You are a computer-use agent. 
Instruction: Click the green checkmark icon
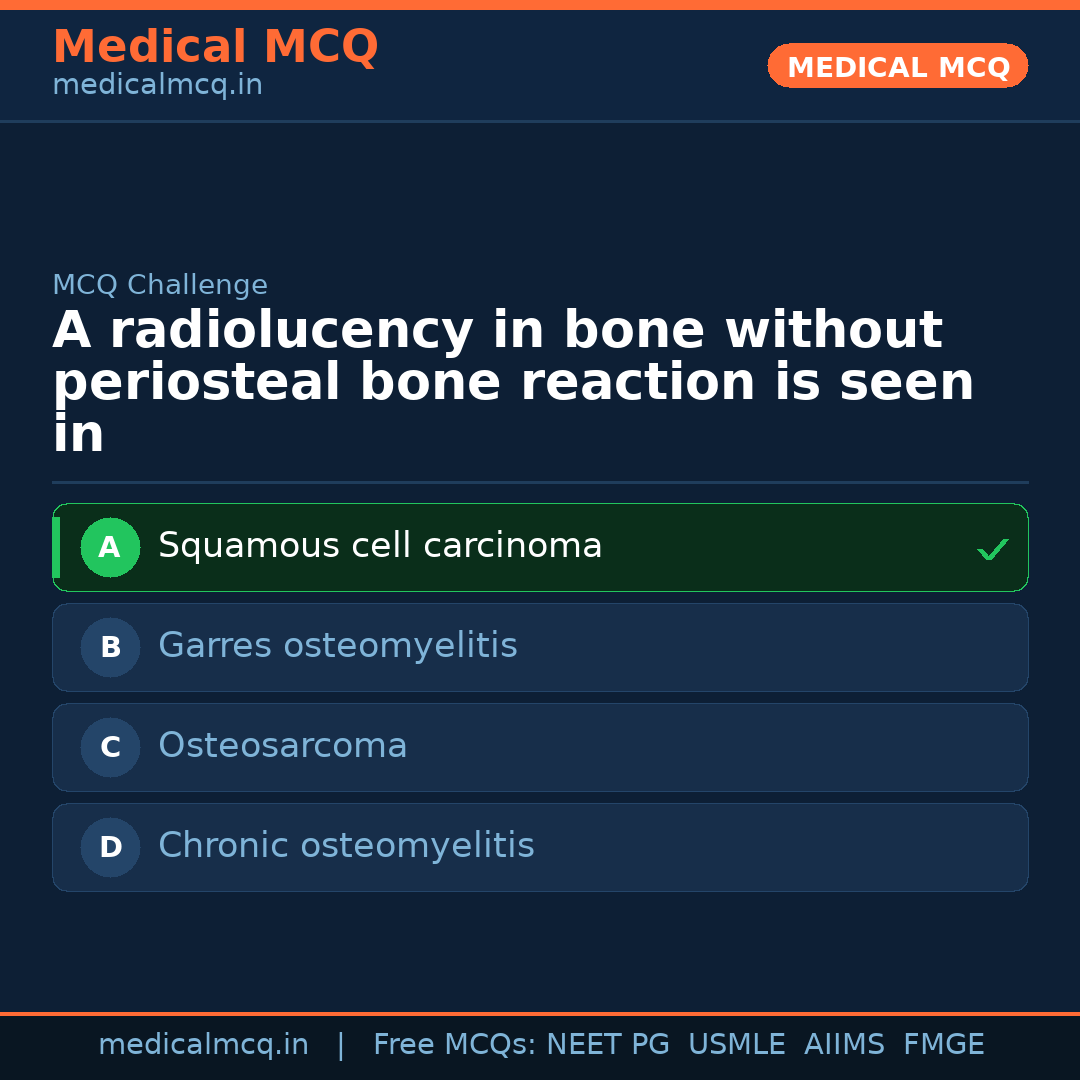coord(992,549)
